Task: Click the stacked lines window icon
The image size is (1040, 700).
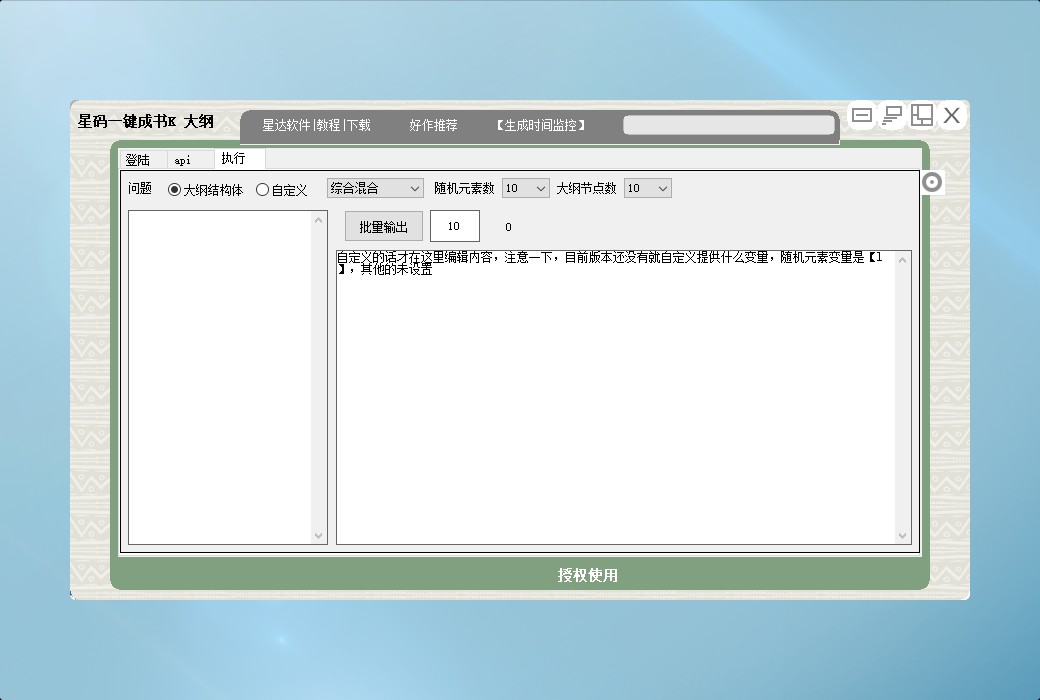Action: [x=892, y=116]
